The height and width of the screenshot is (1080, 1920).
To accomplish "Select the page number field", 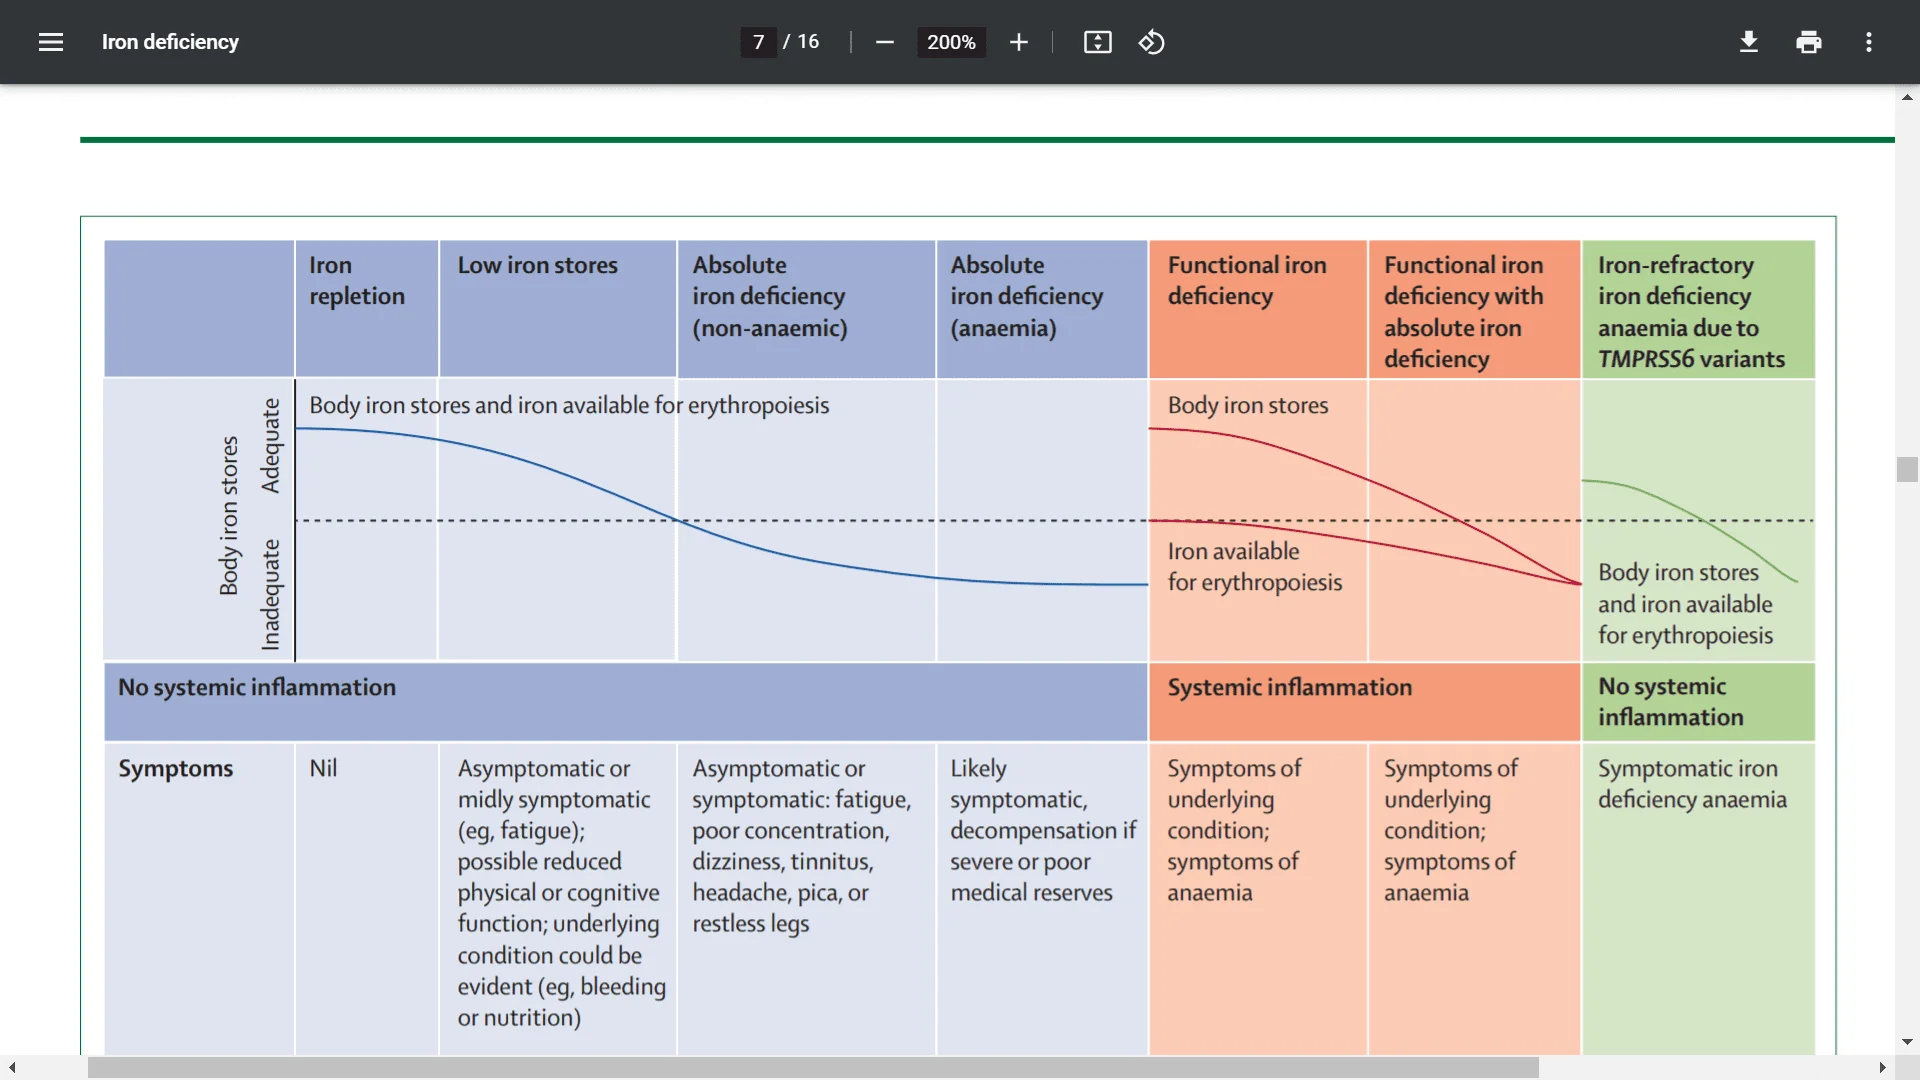I will pos(758,42).
